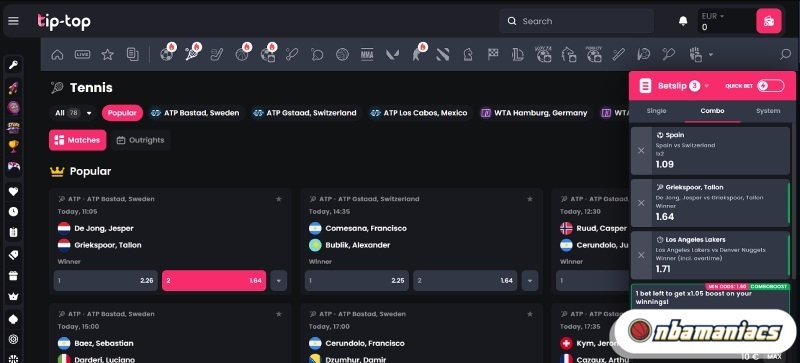Expand more sports arrow in sports bar
The width and height of the screenshot is (800, 363).
(710, 55)
